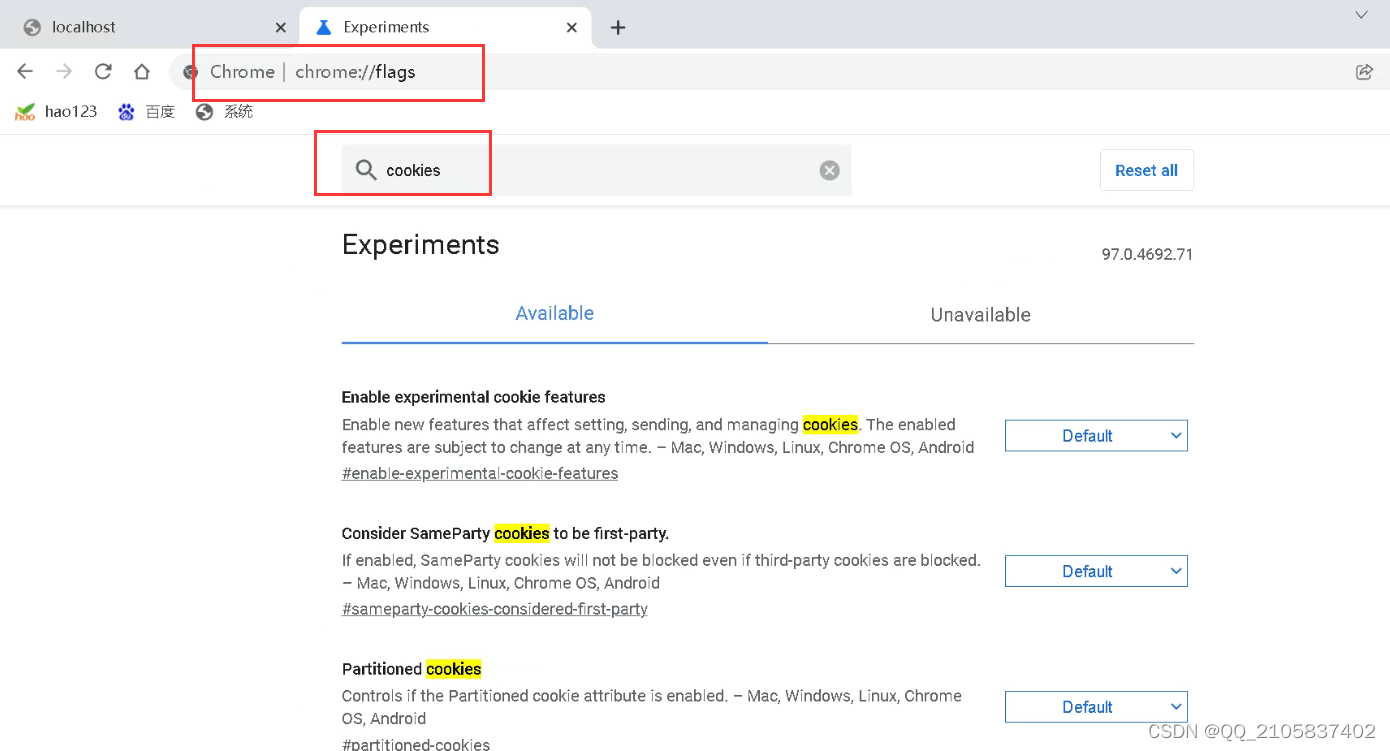Go back to the previous page

coord(25,71)
